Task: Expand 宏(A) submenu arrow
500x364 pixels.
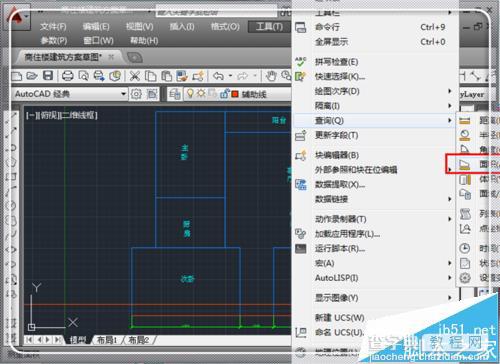Action: pos(450,263)
